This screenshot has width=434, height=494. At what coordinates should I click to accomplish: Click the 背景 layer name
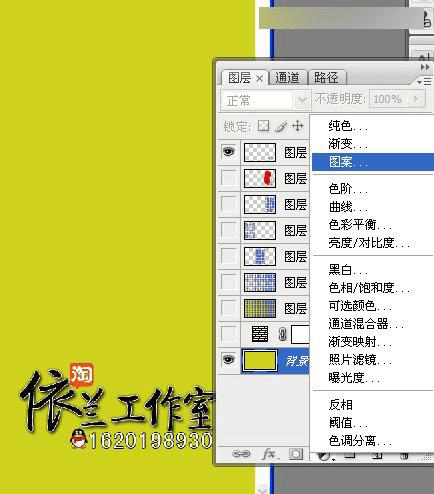(297, 361)
